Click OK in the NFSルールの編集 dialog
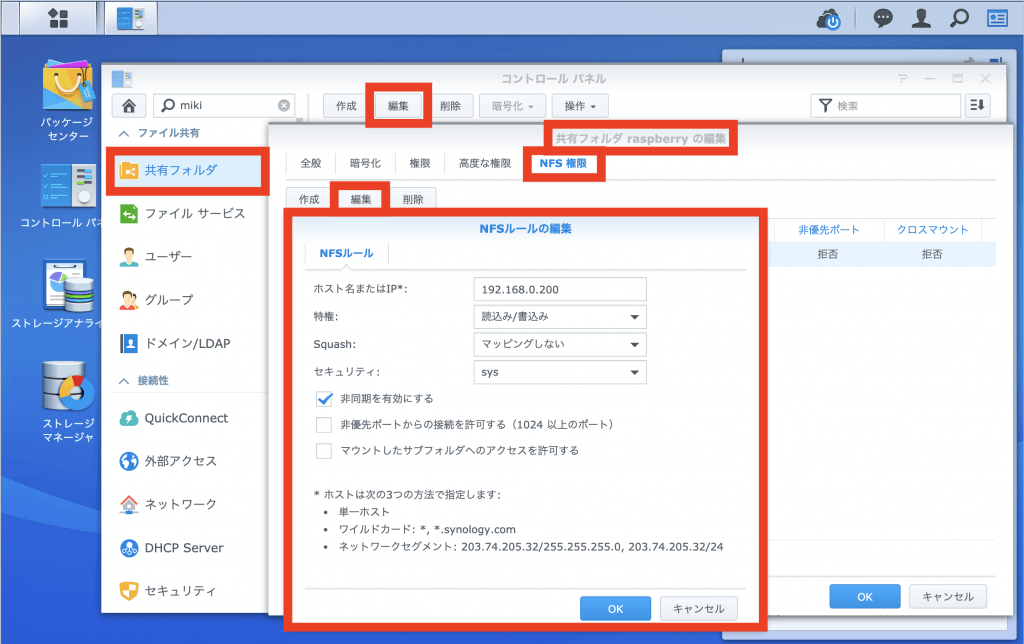 pos(614,608)
